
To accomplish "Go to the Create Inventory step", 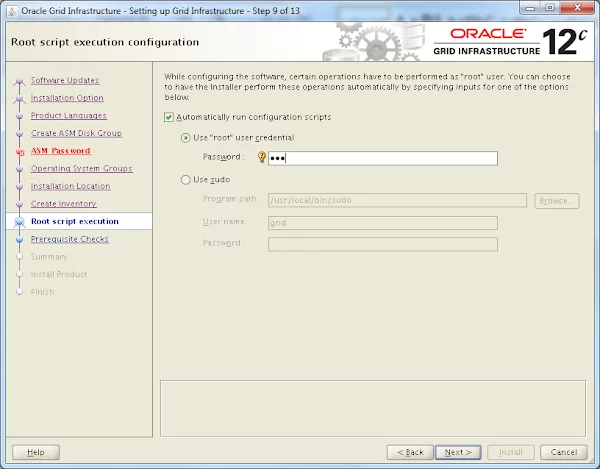I will [64, 204].
